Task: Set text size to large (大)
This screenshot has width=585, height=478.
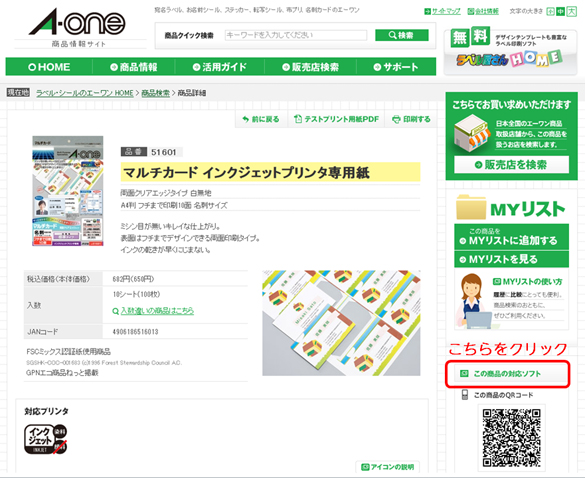Action: pyautogui.click(x=571, y=12)
